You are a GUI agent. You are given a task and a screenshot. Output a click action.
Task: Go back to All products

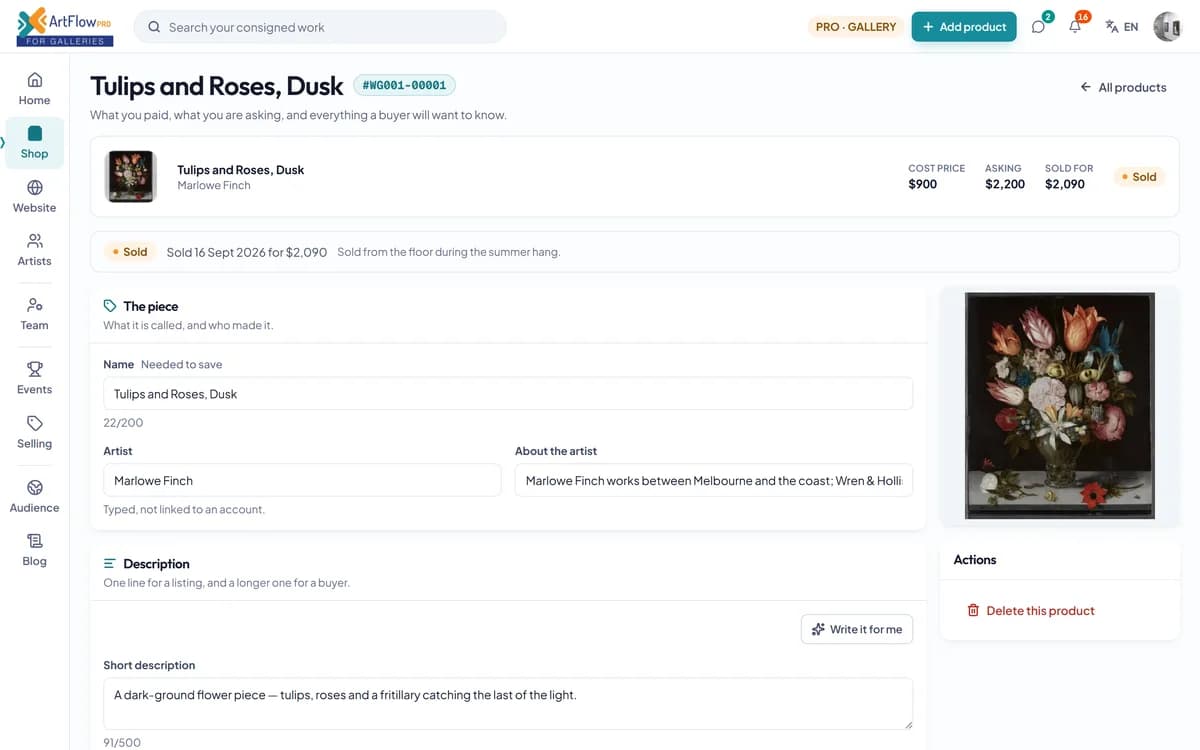tap(1123, 87)
